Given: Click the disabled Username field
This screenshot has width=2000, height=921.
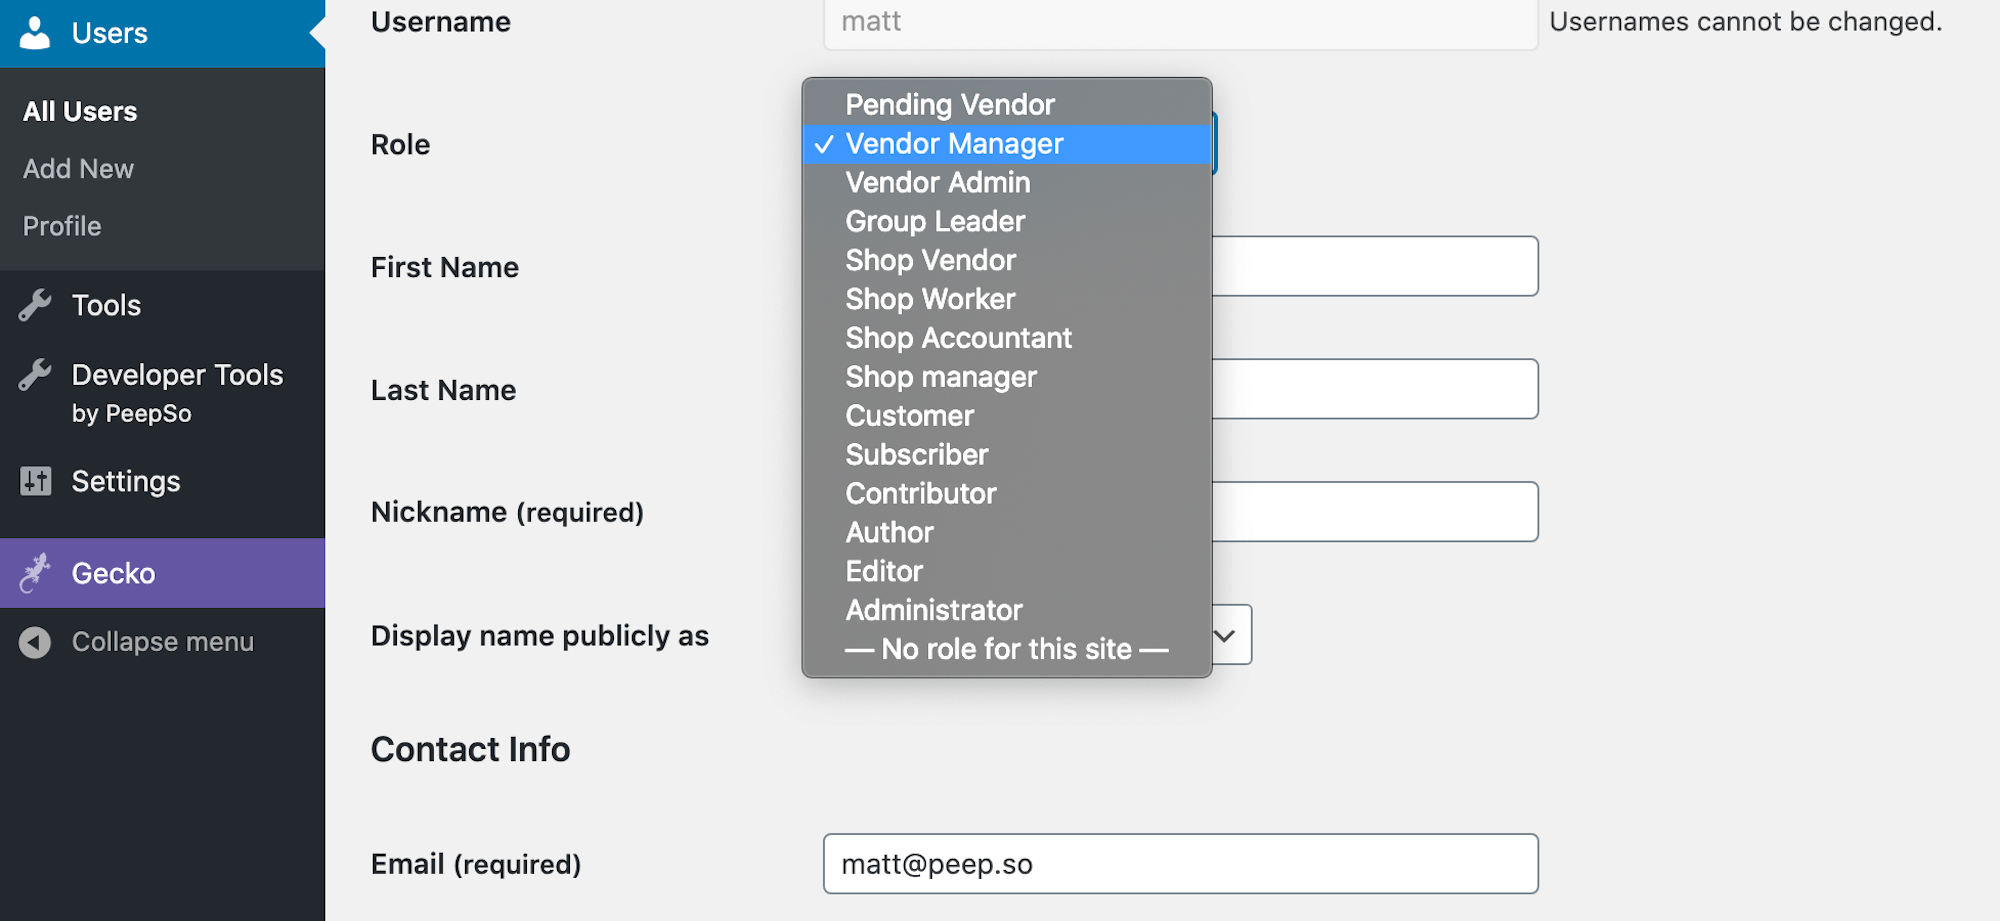Looking at the screenshot, I should pos(1180,23).
